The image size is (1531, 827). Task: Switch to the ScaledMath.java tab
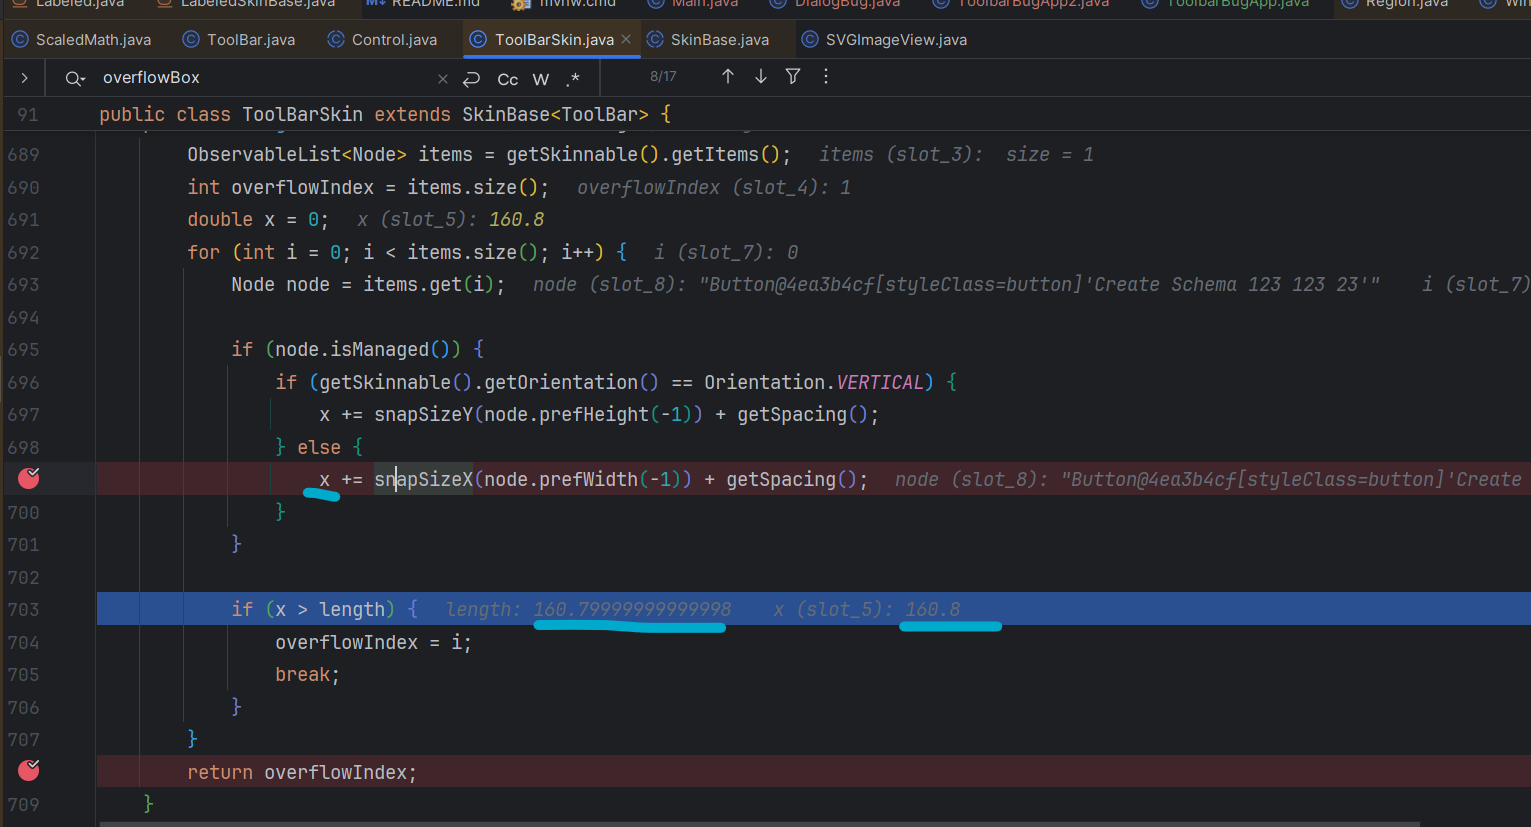[x=82, y=40]
